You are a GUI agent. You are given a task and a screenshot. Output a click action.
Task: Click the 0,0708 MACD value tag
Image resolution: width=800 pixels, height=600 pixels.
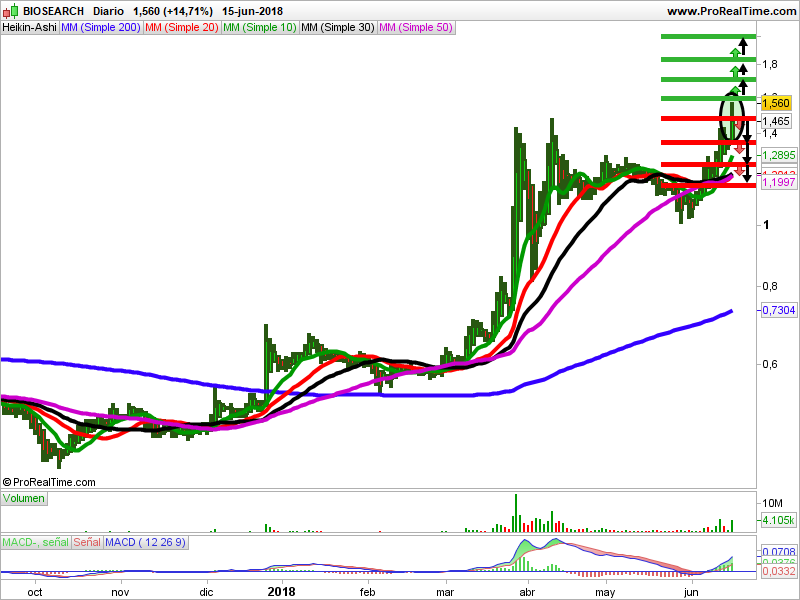(x=779, y=552)
